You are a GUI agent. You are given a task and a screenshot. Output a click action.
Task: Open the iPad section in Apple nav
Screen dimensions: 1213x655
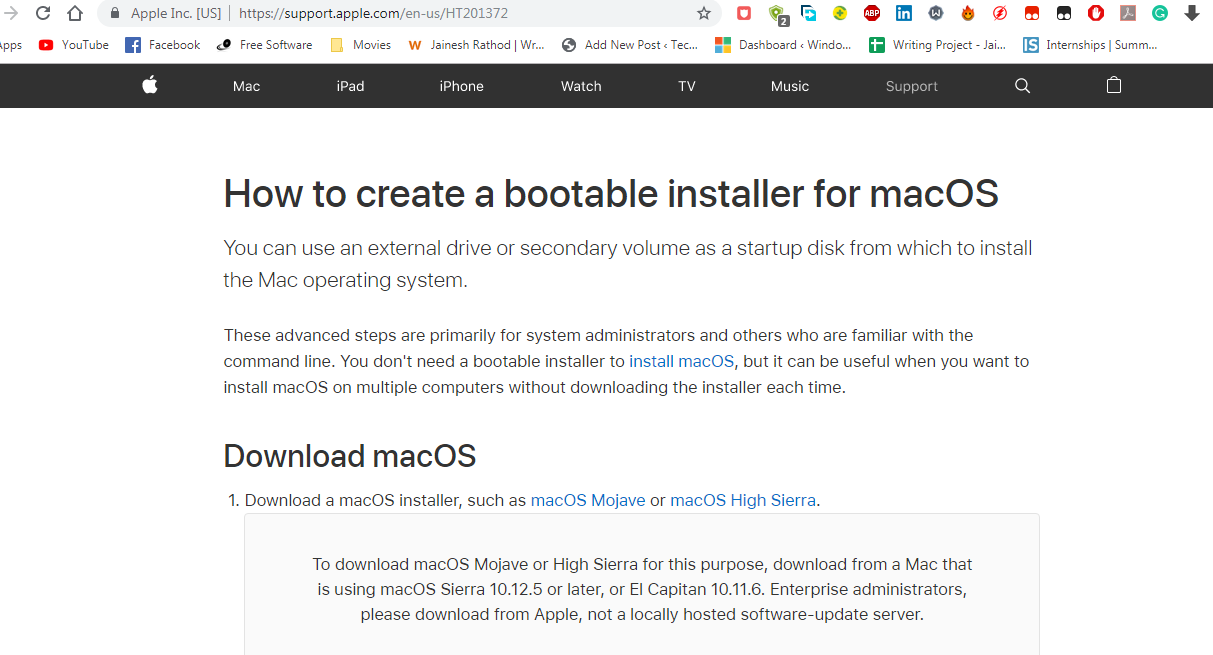(351, 86)
